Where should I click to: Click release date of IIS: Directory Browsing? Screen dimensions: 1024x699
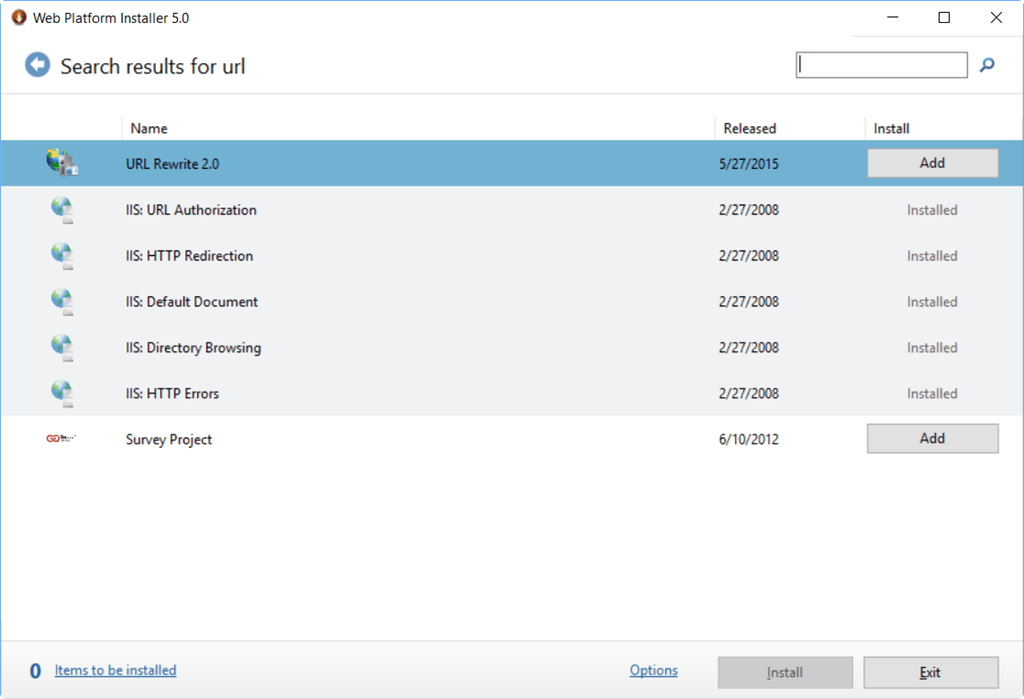(x=749, y=348)
